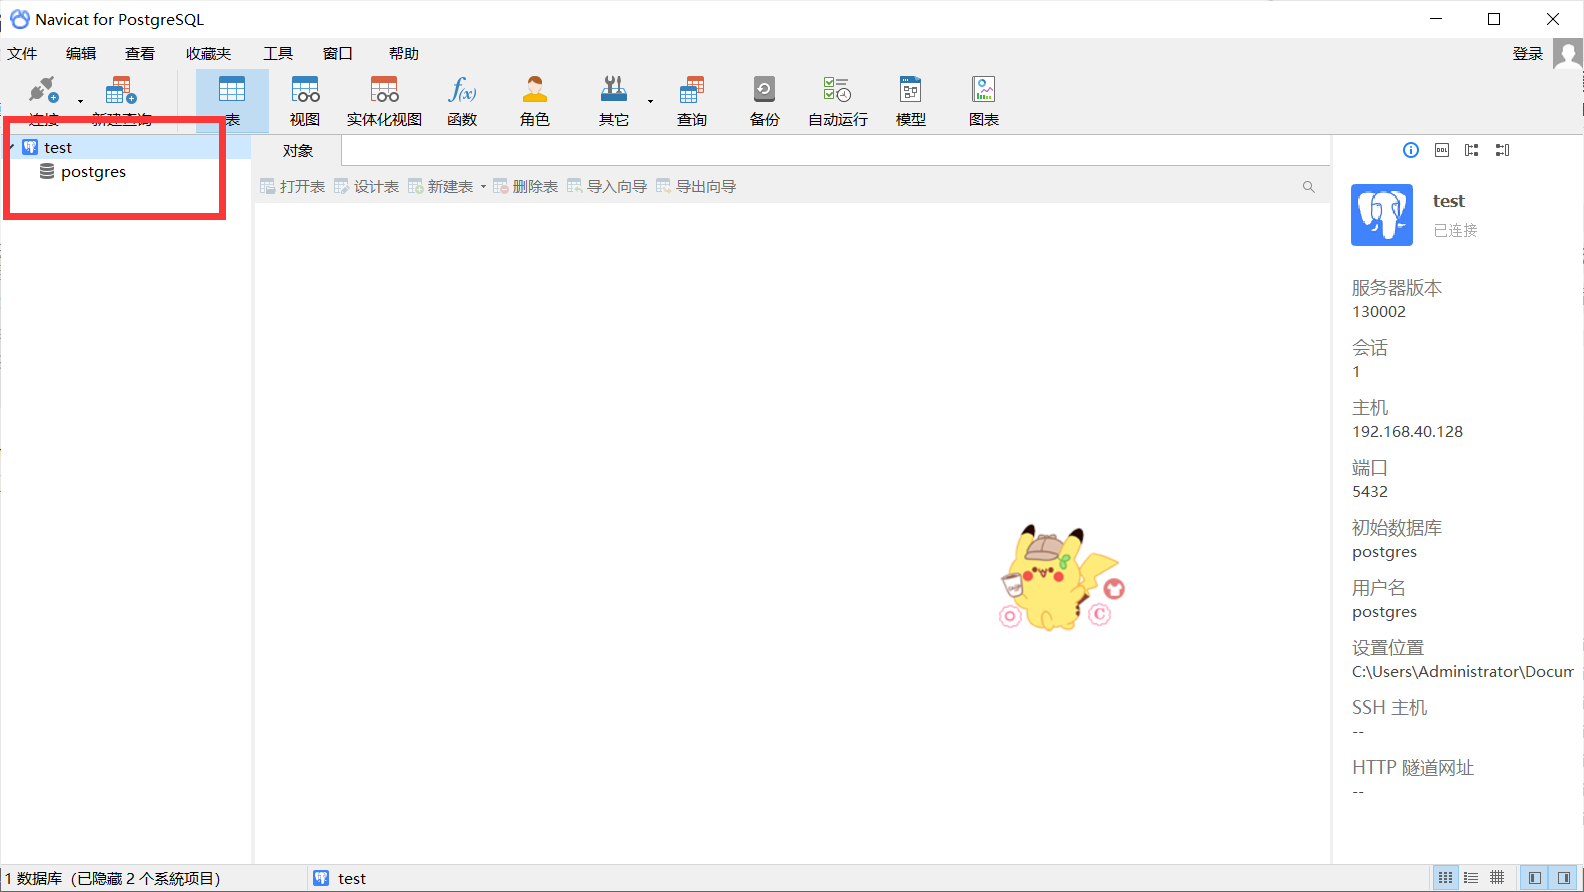
Task: Show the DDL pane icon
Action: point(1442,150)
